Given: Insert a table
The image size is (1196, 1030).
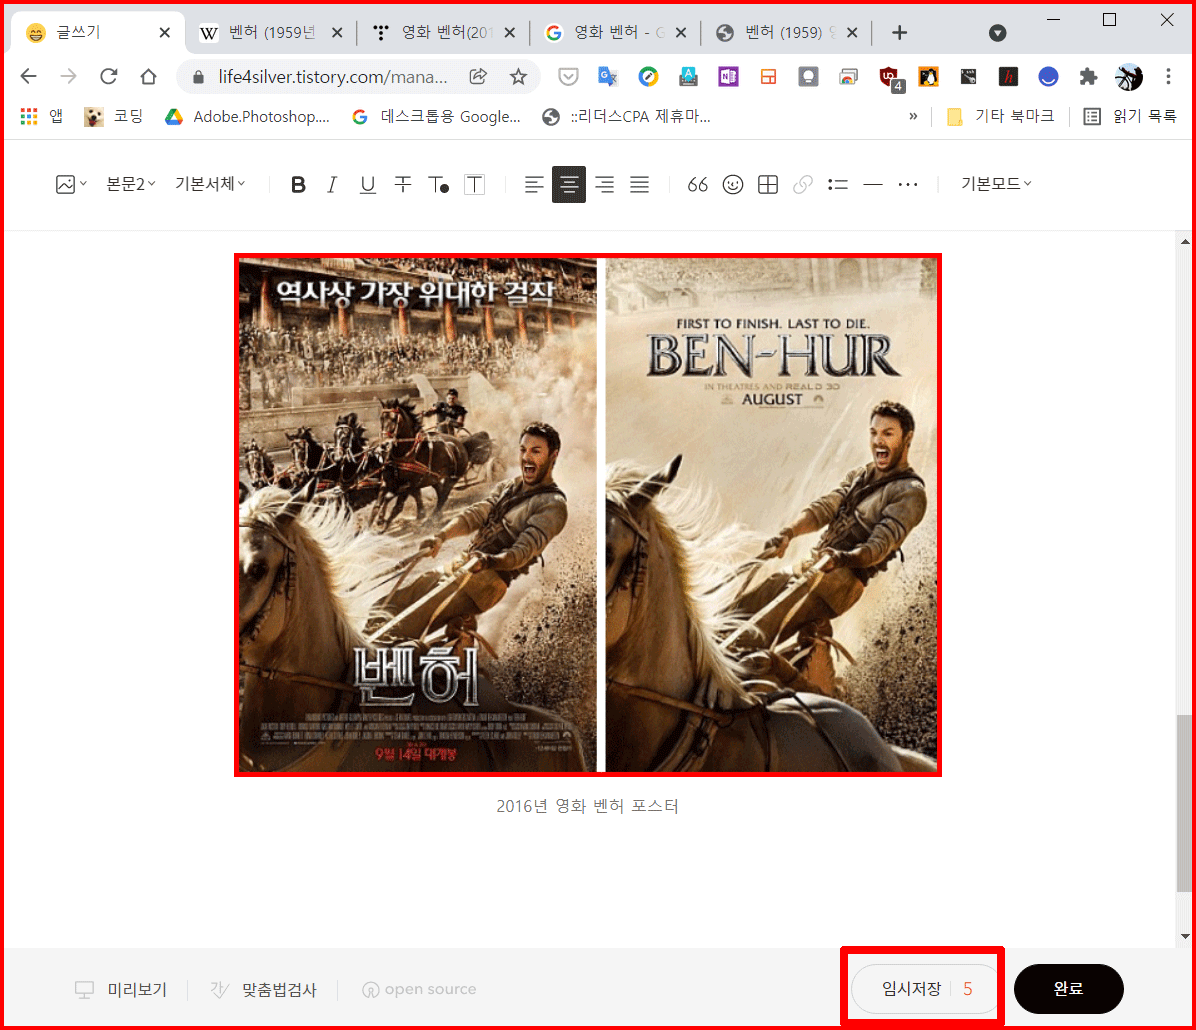Looking at the screenshot, I should [768, 185].
